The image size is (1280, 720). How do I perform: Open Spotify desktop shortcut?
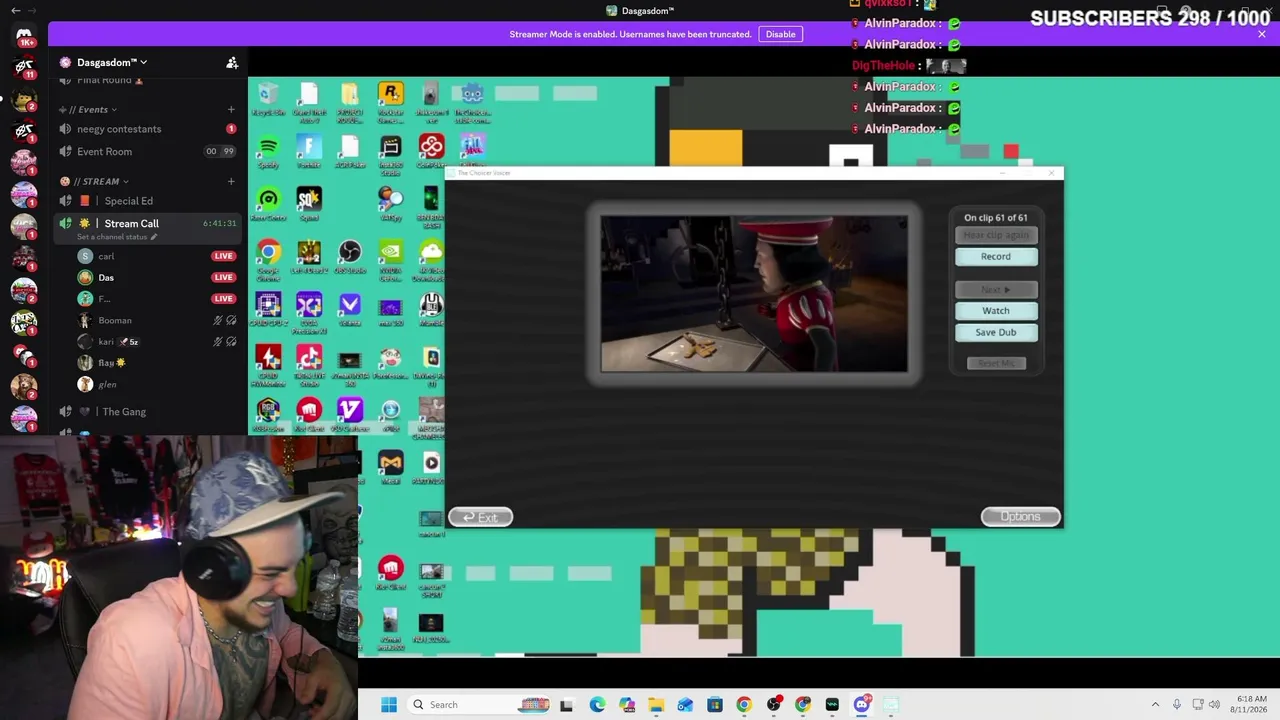click(x=268, y=151)
